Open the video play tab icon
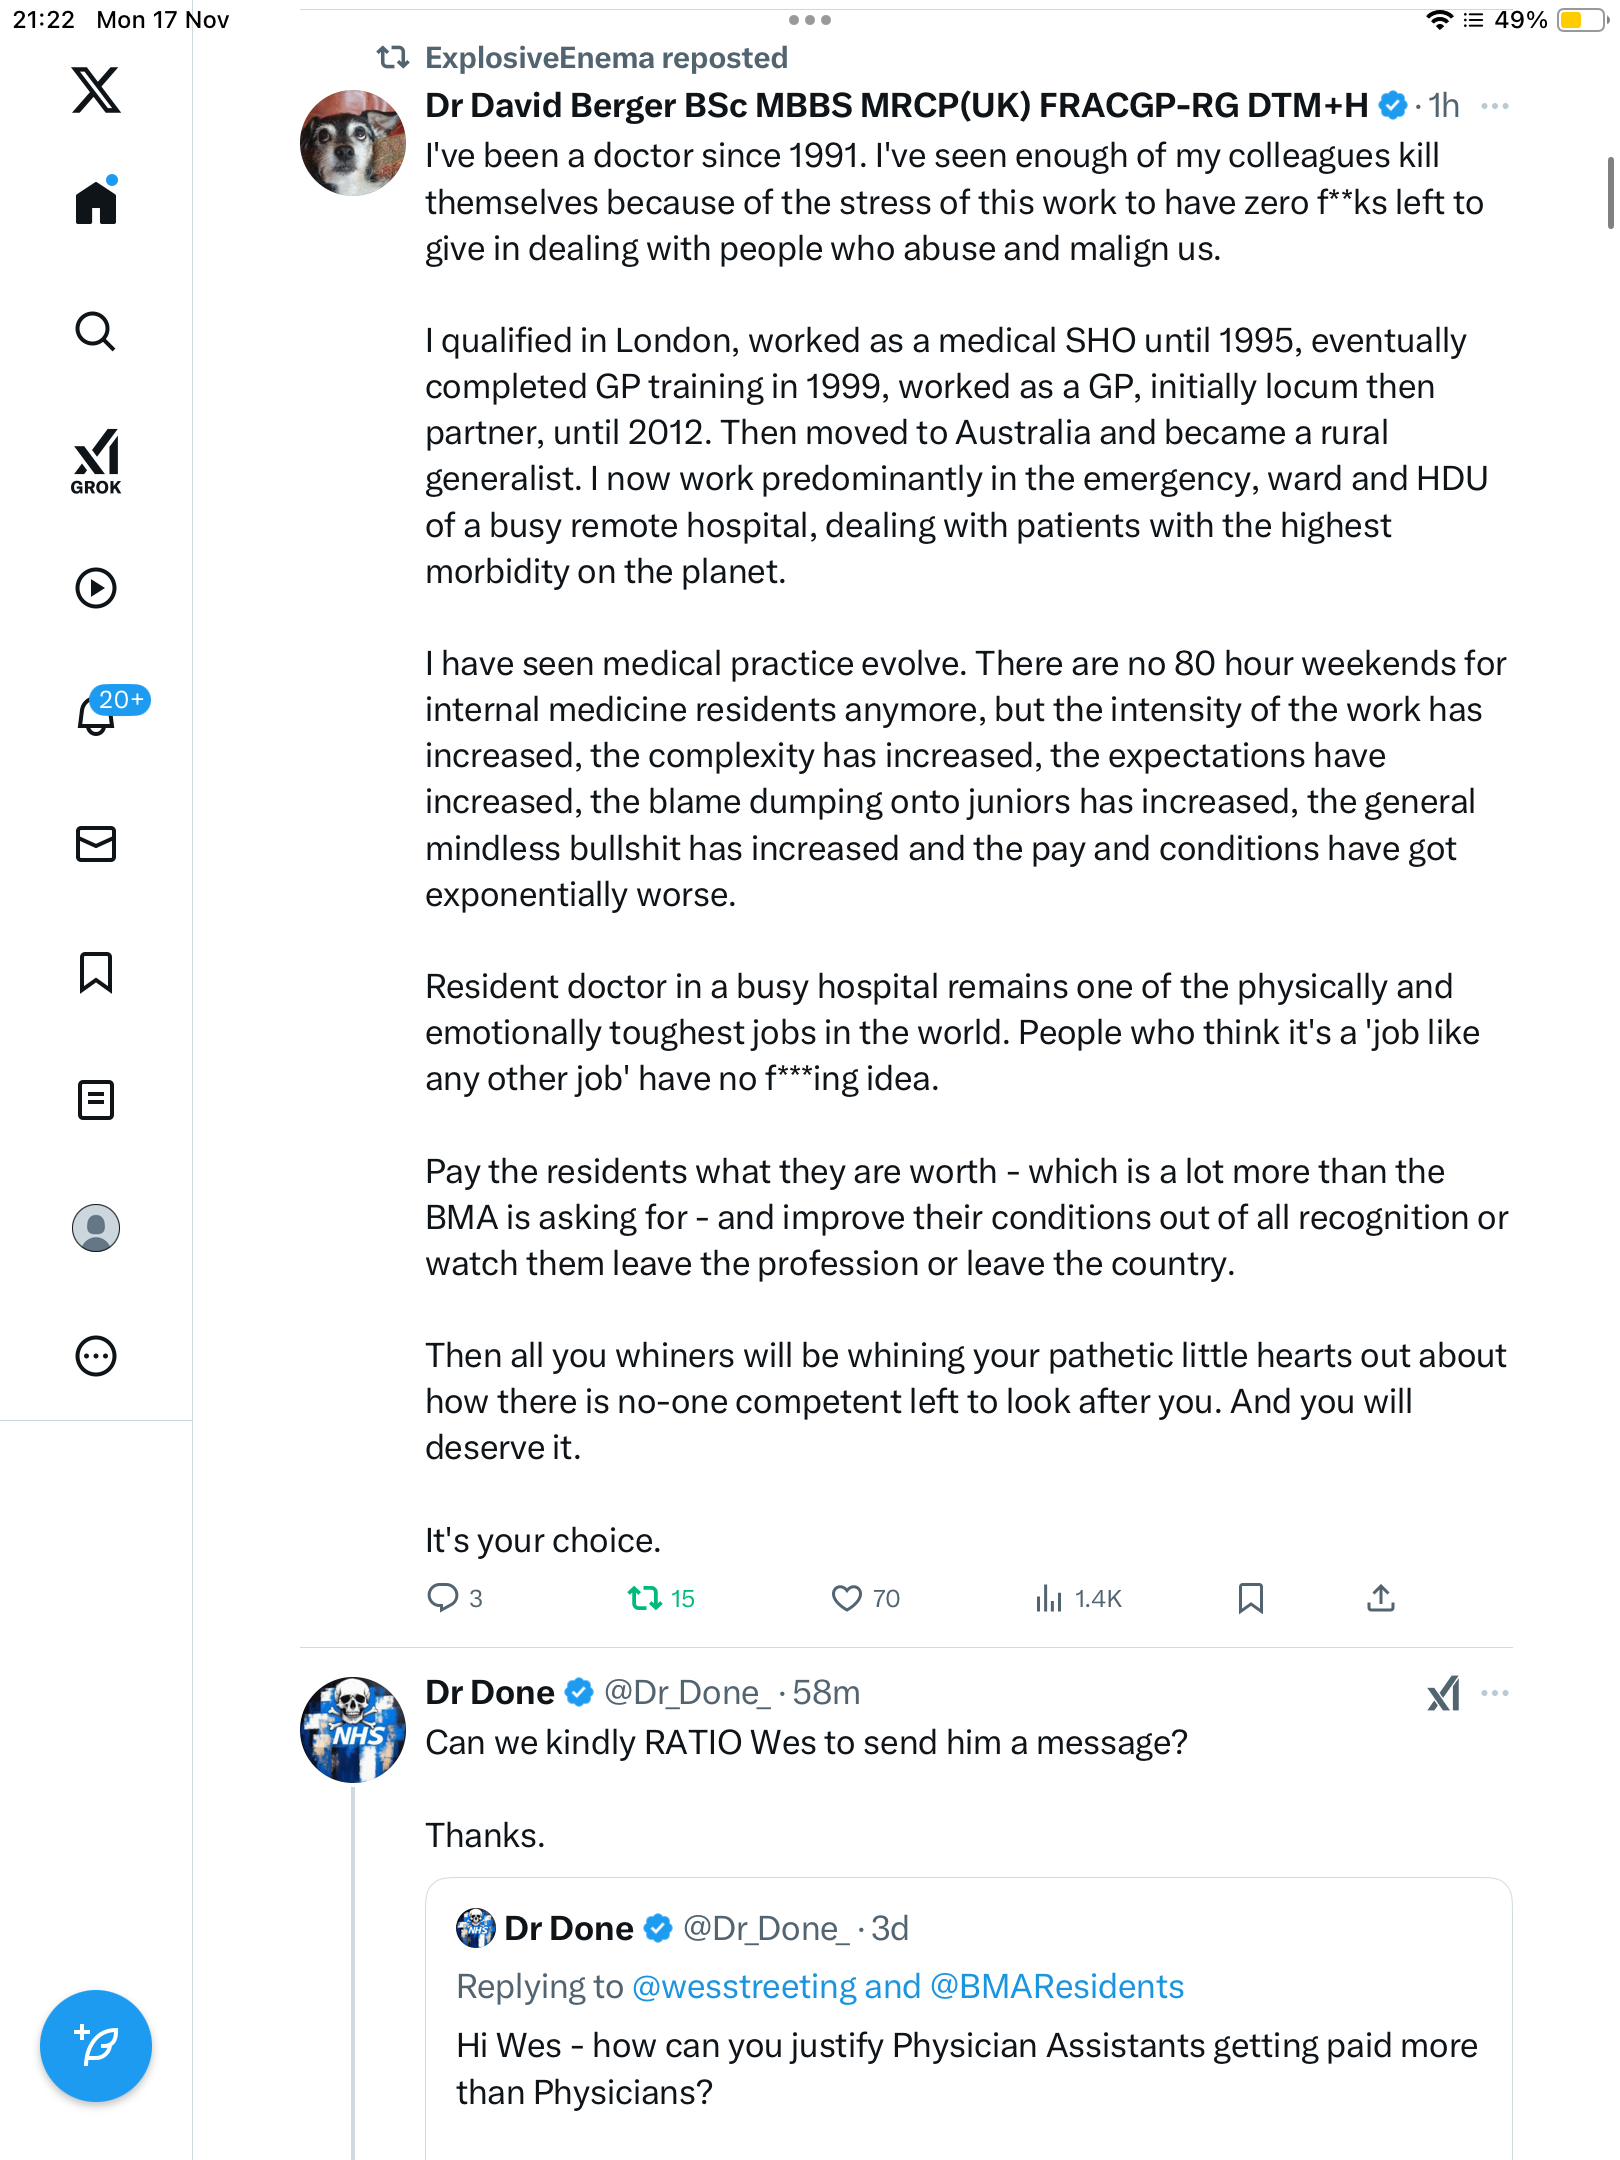 (x=96, y=588)
